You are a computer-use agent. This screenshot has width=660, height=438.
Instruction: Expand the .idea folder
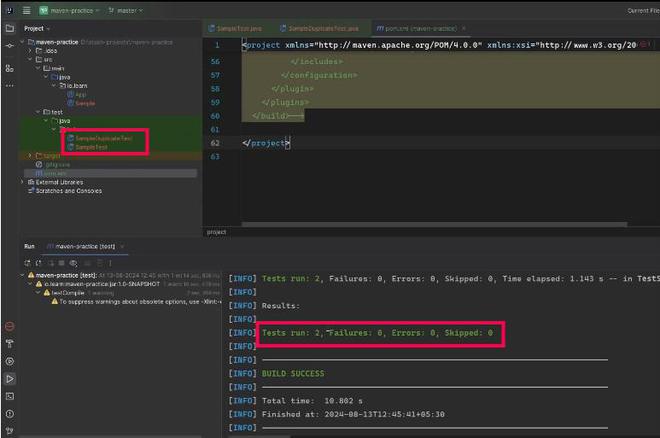(x=30, y=51)
